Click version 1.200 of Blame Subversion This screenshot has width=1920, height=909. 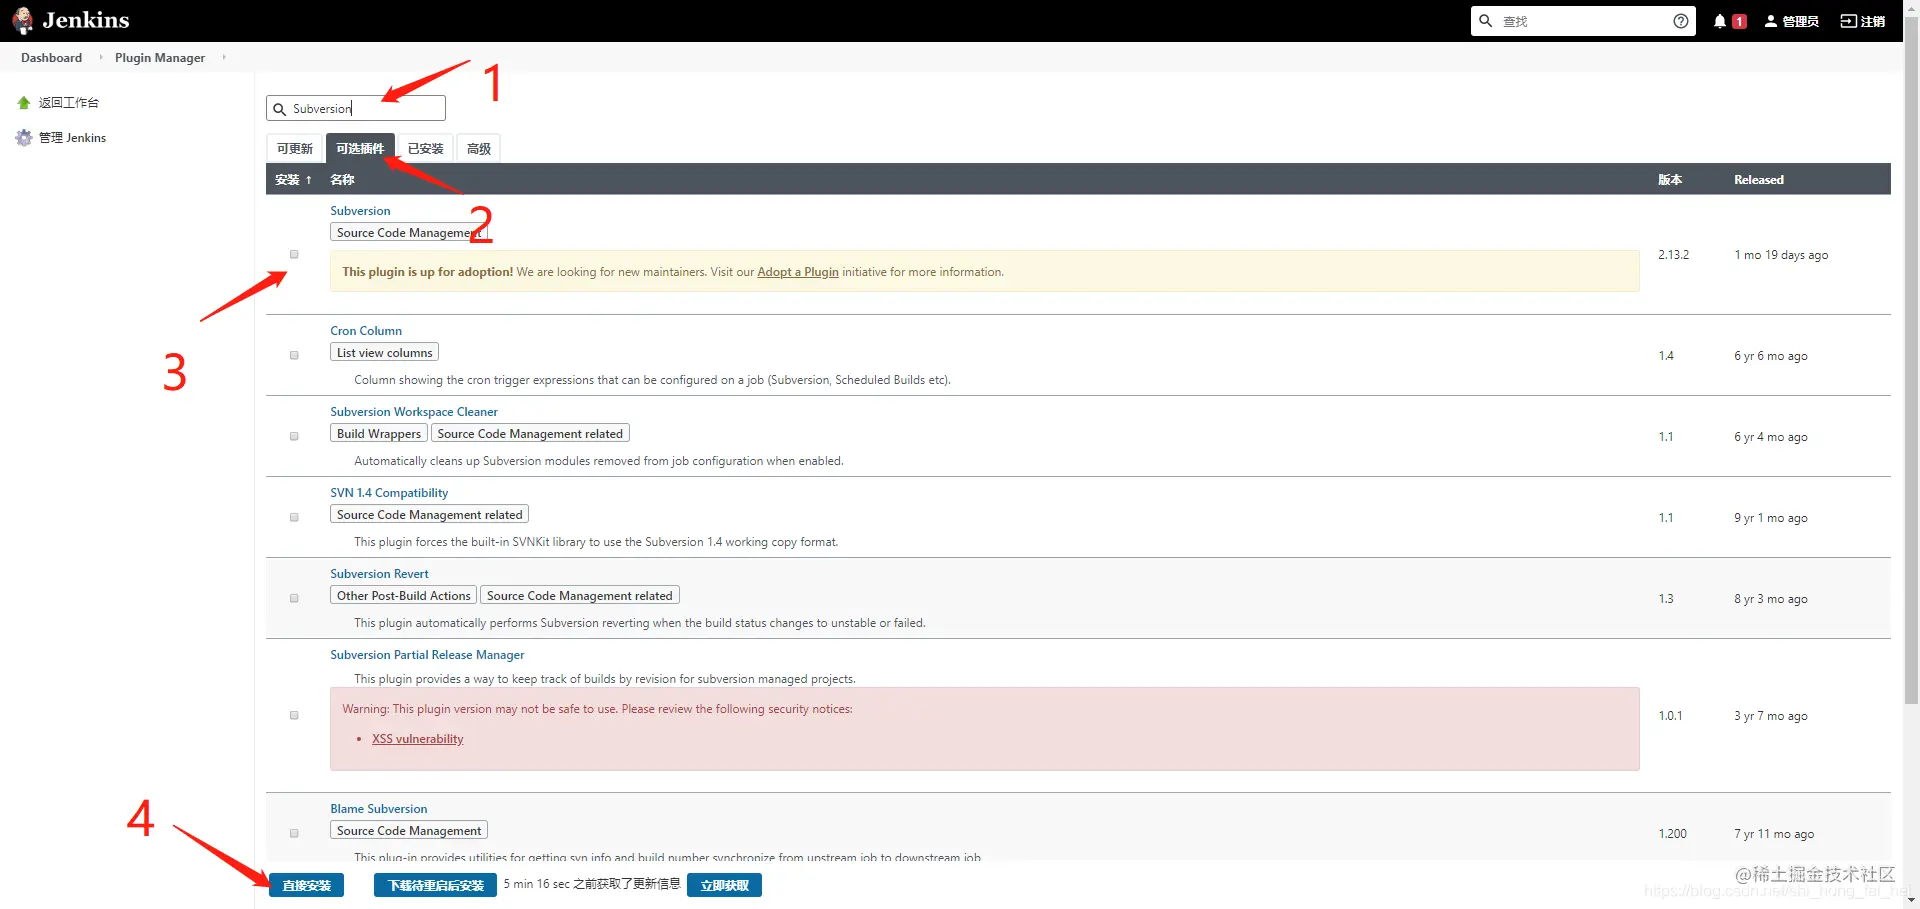(1672, 834)
